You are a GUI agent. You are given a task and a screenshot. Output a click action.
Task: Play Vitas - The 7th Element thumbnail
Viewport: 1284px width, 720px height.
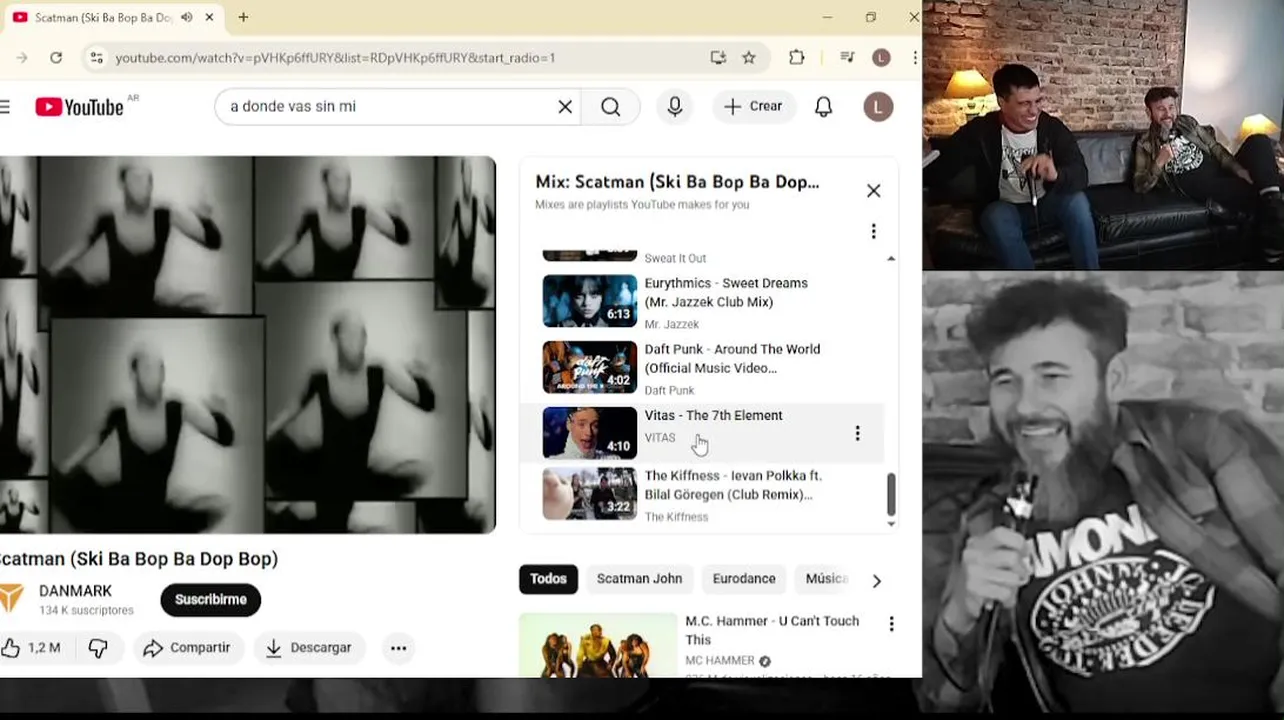click(589, 433)
